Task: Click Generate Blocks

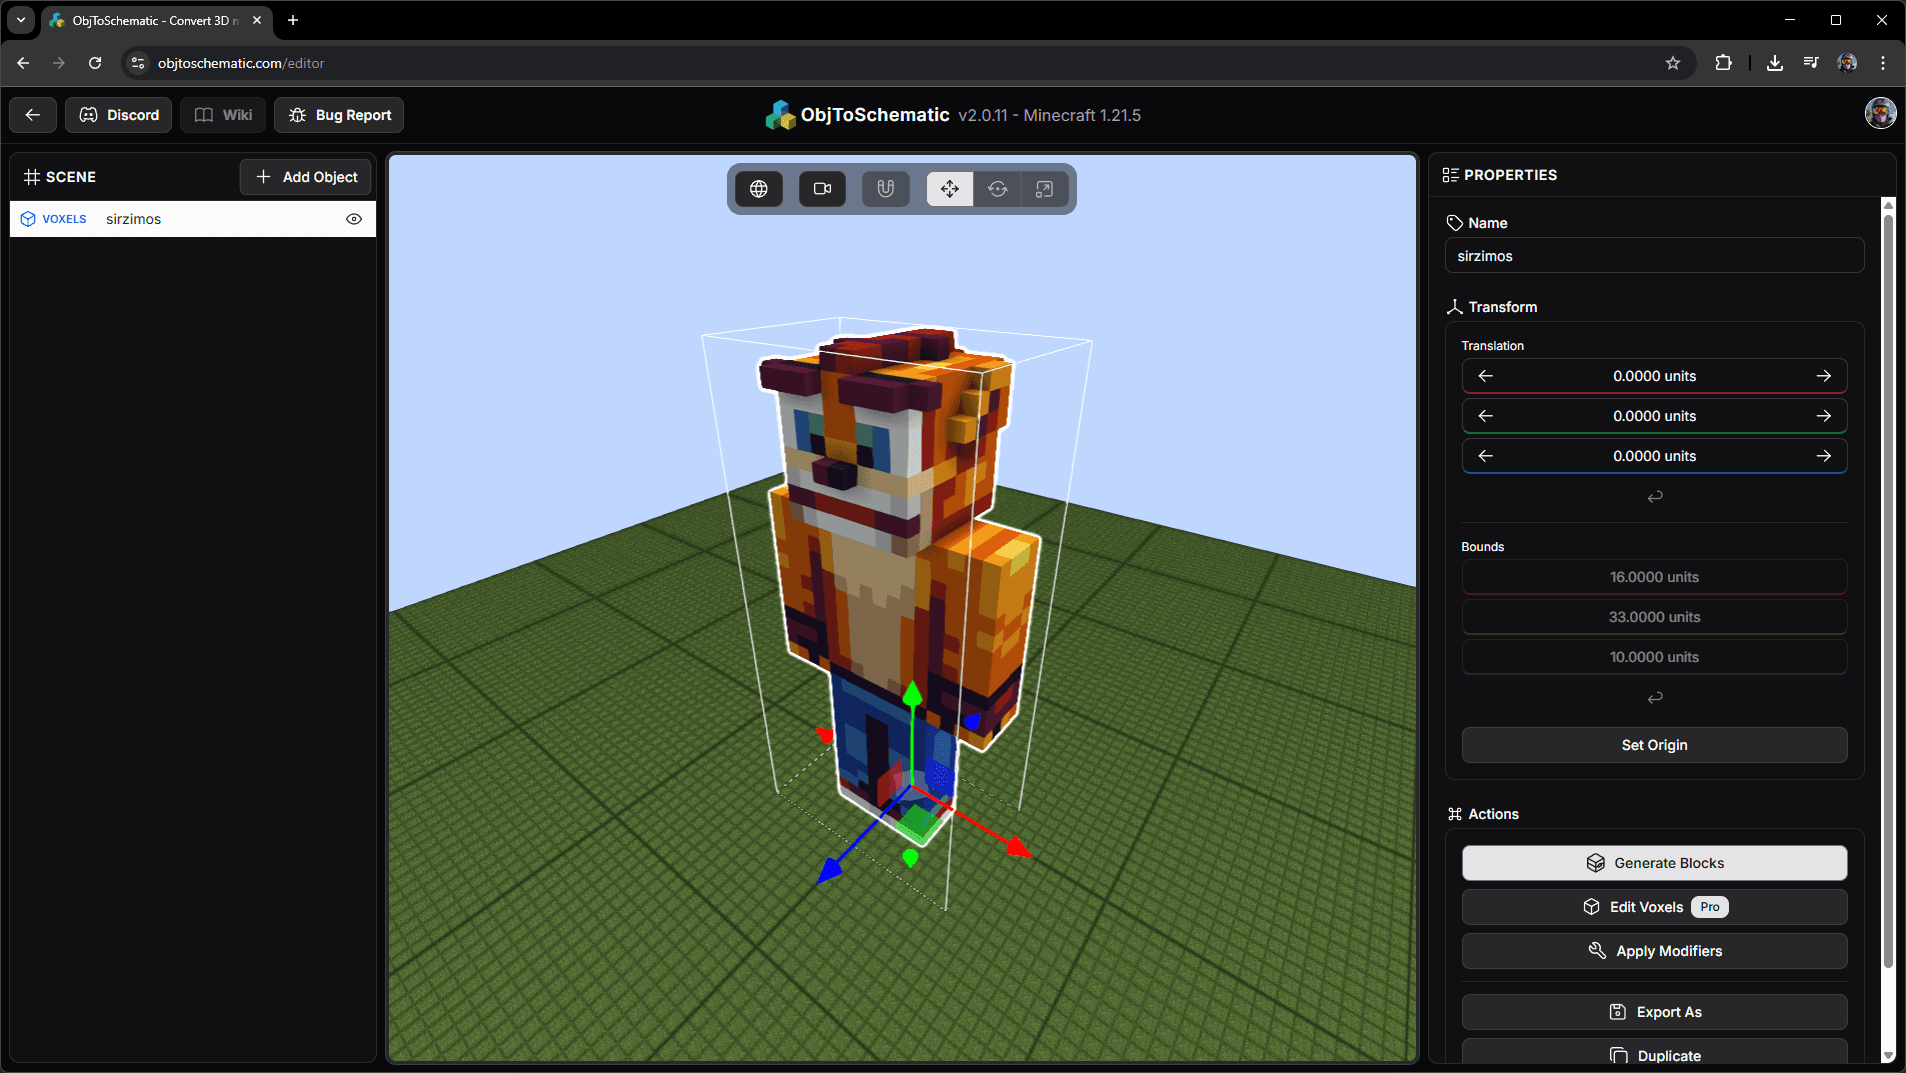Action: coord(1654,863)
